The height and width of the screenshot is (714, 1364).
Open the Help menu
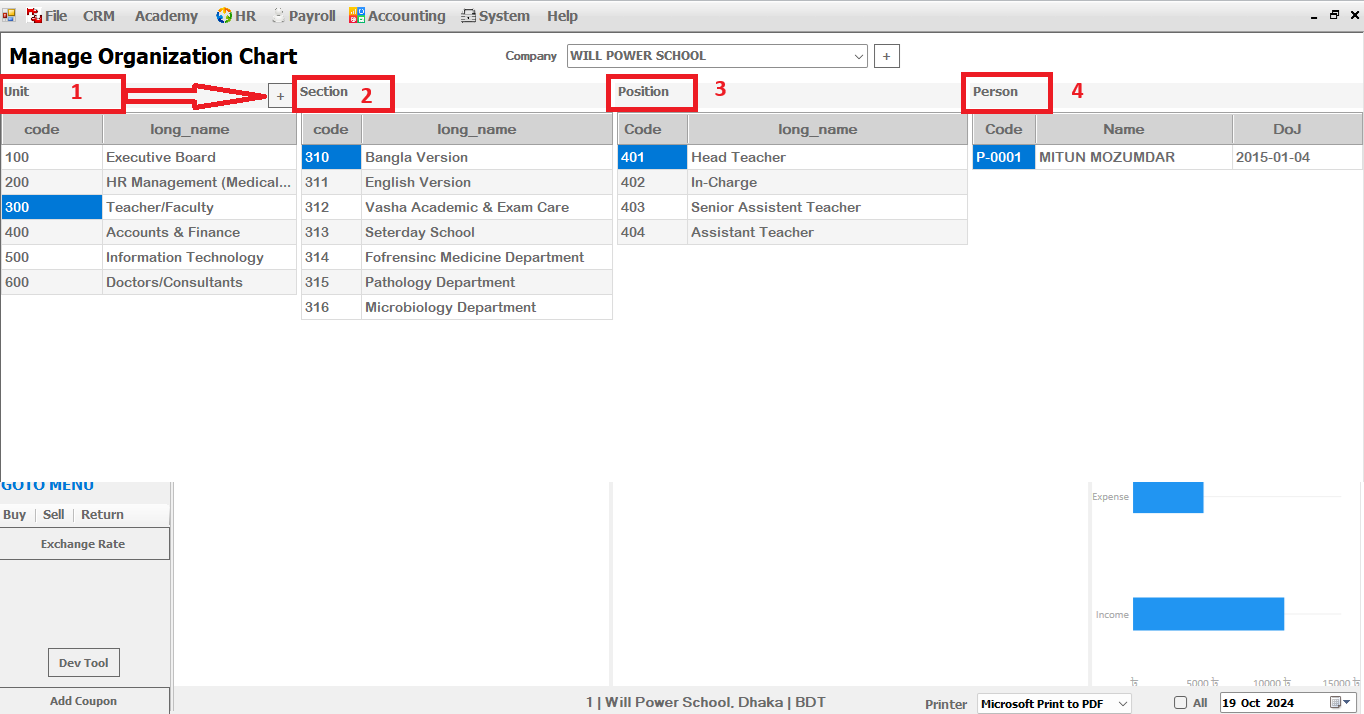click(562, 16)
